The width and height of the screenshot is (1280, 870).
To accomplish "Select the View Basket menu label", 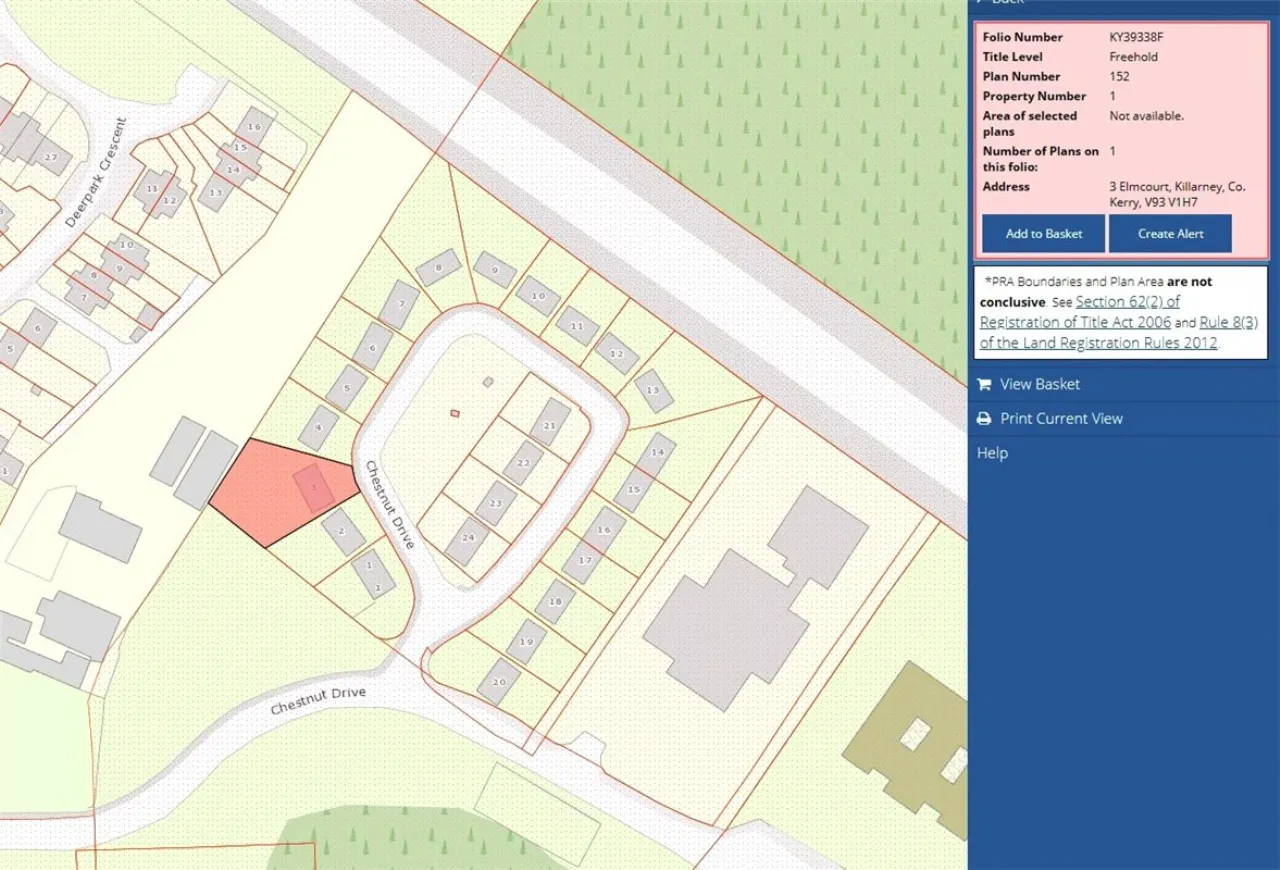I will [x=1040, y=385].
